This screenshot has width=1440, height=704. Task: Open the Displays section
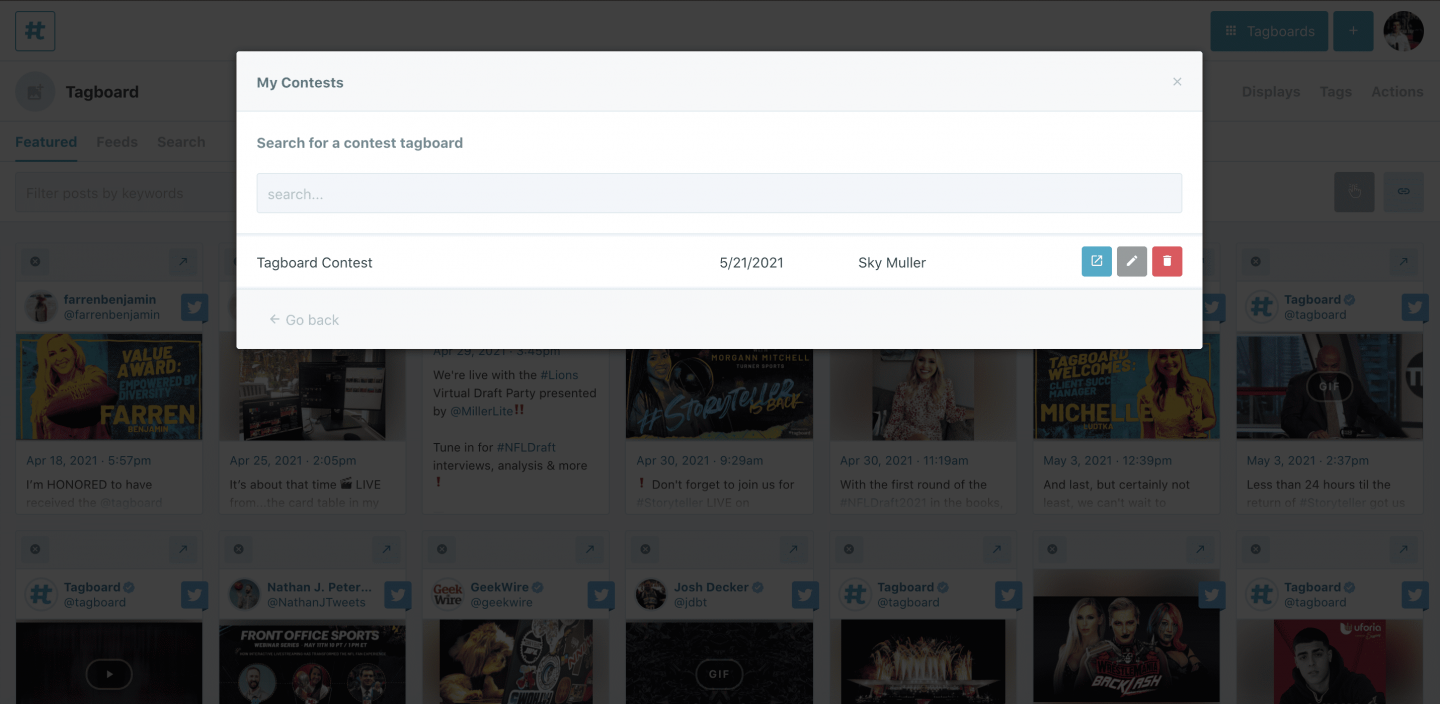pos(1270,91)
